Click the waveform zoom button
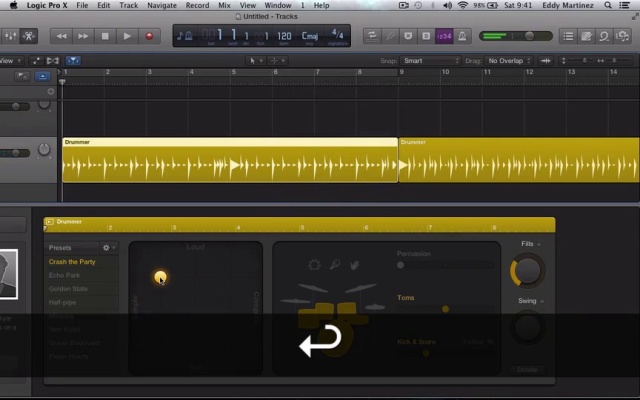640x400 pixels. (545, 61)
